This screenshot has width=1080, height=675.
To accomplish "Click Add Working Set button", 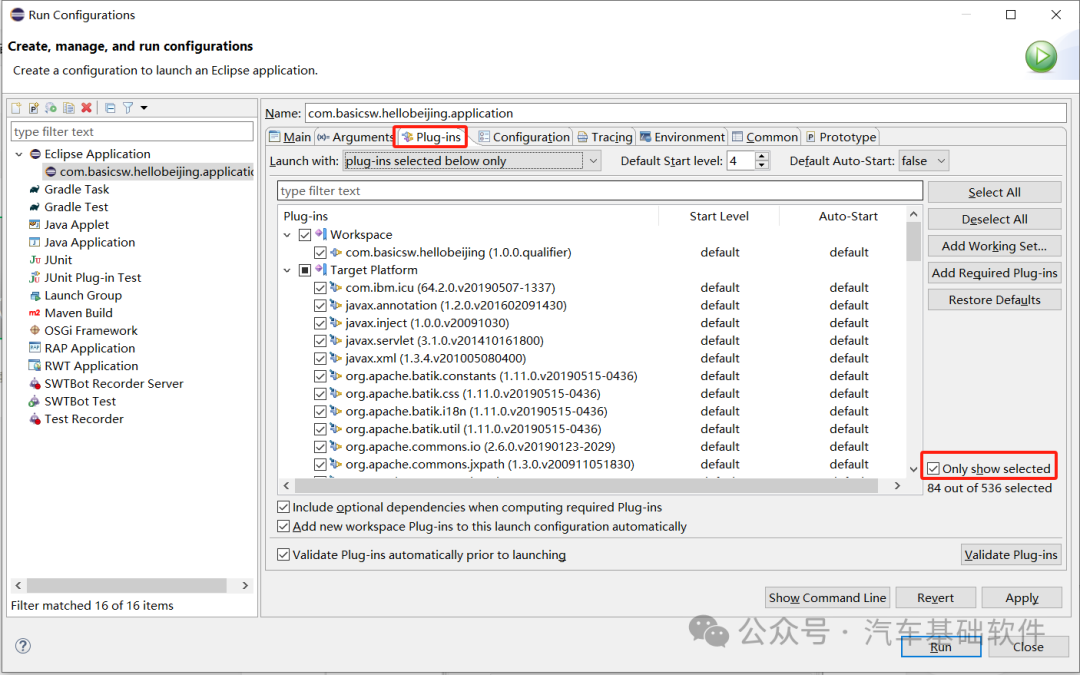I will [x=994, y=246].
